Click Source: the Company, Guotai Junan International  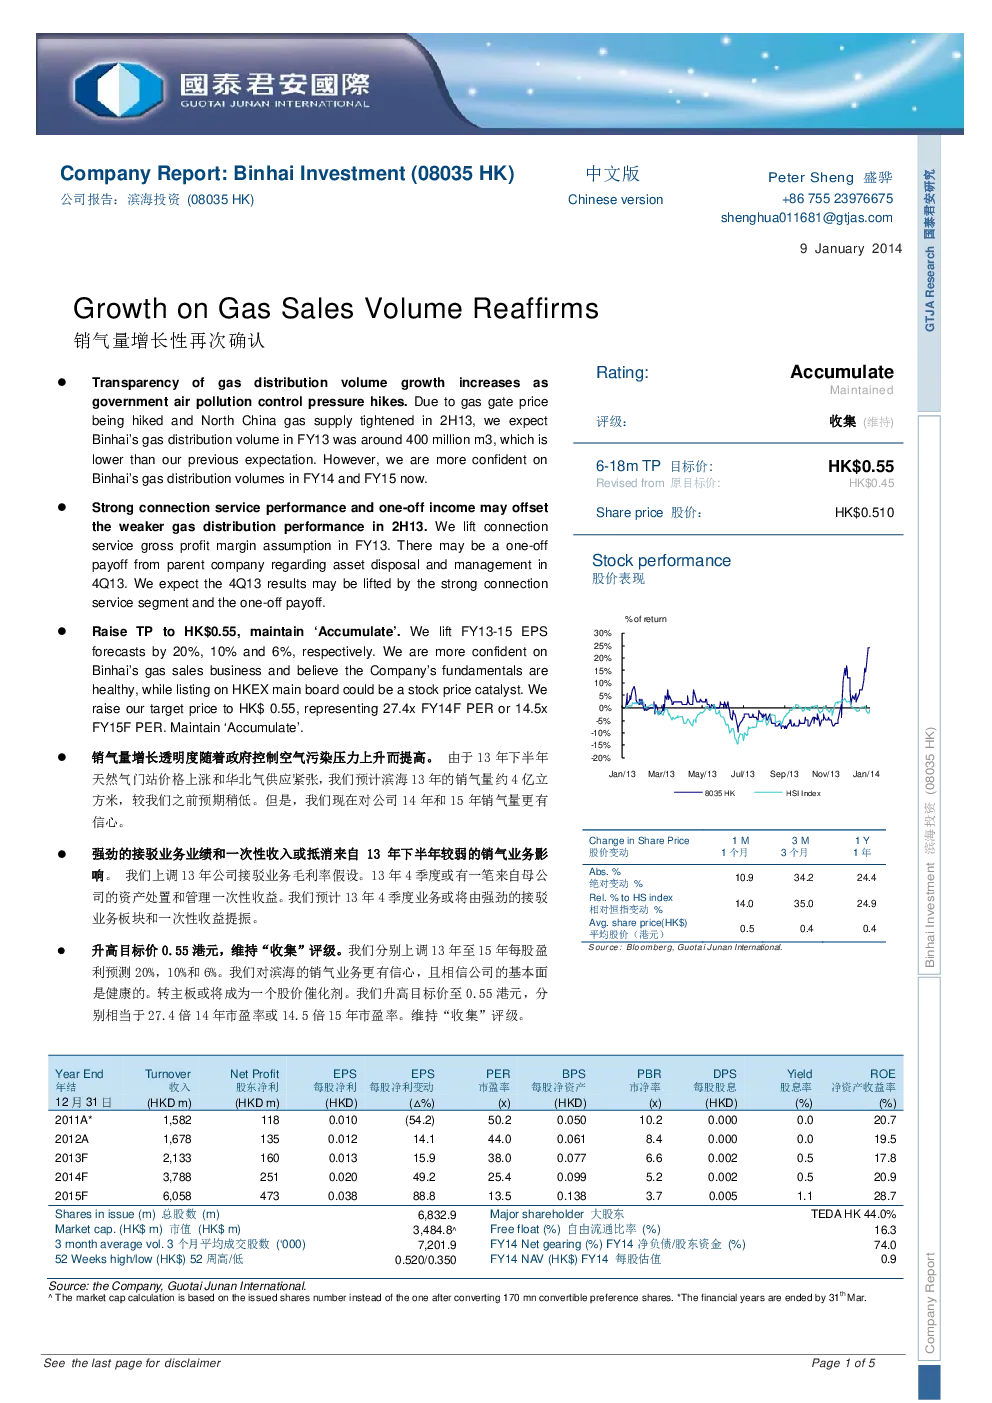(x=178, y=1287)
